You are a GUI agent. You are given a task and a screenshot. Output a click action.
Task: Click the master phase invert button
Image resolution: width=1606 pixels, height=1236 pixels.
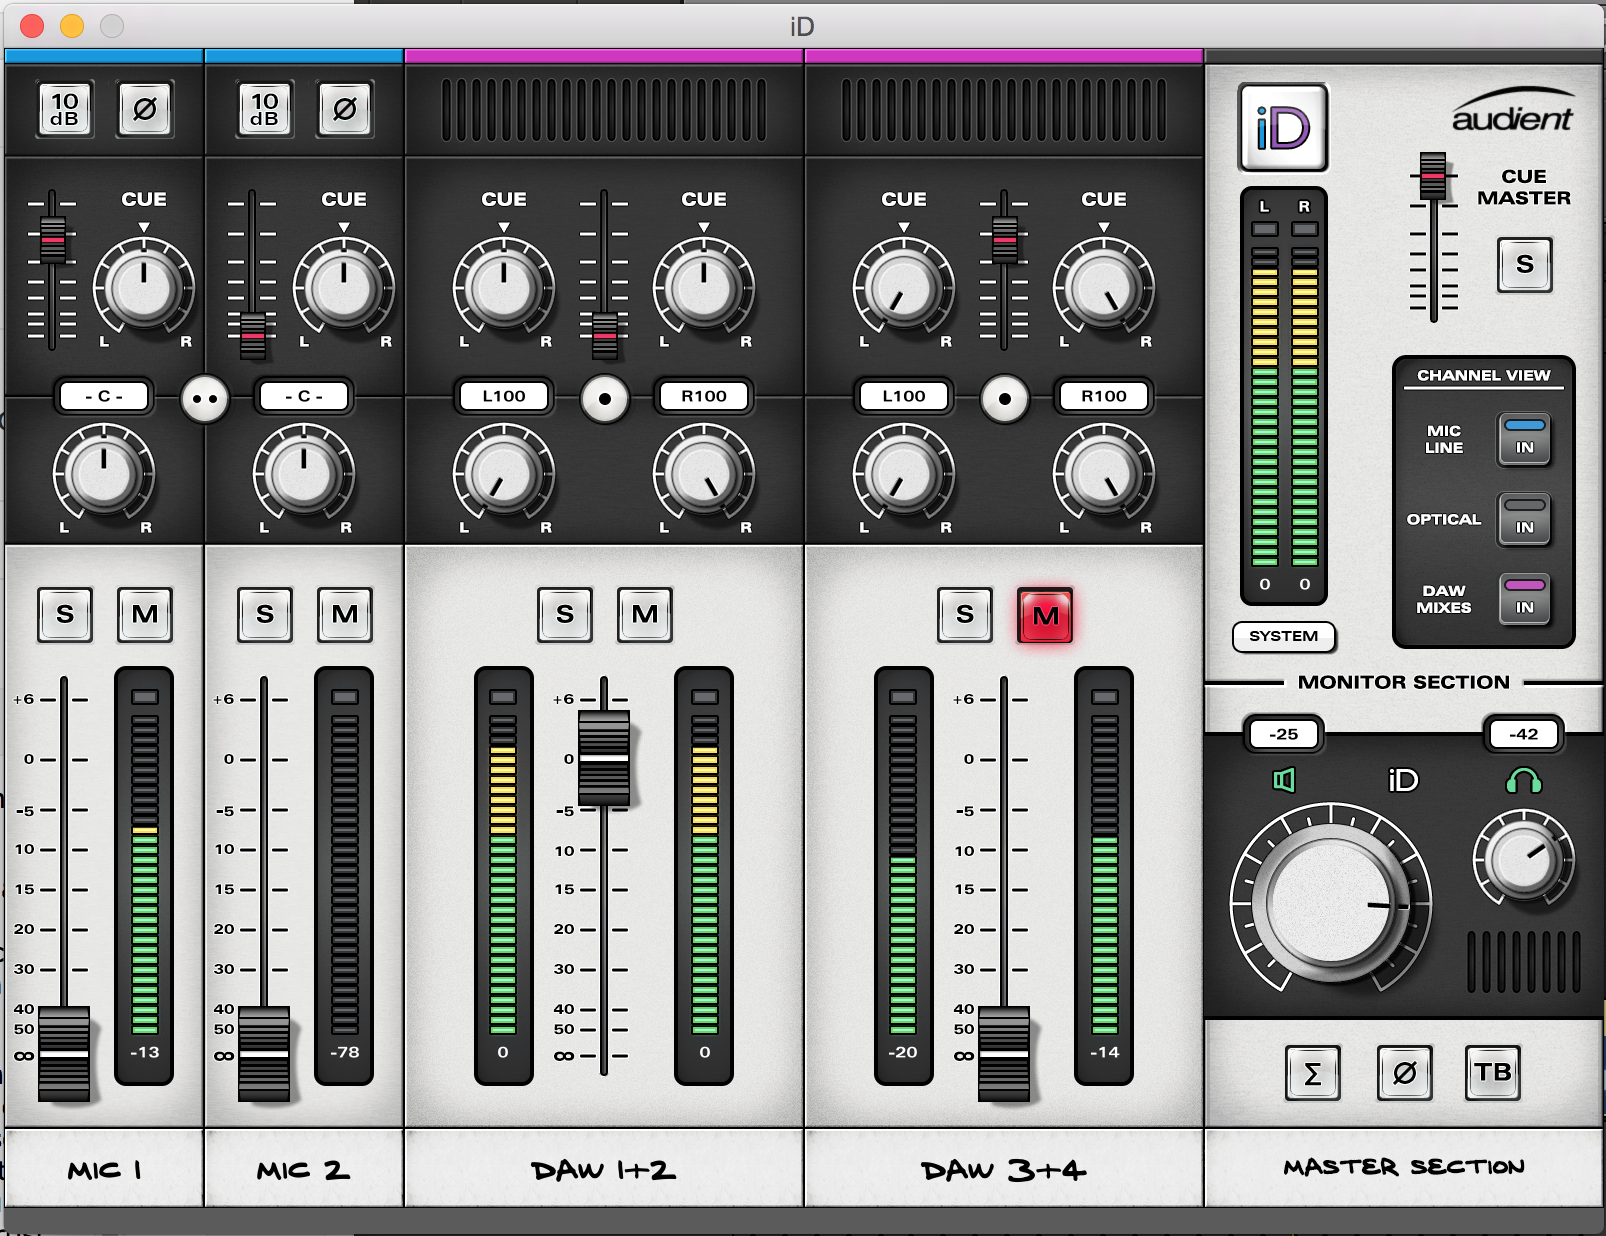click(1404, 1073)
